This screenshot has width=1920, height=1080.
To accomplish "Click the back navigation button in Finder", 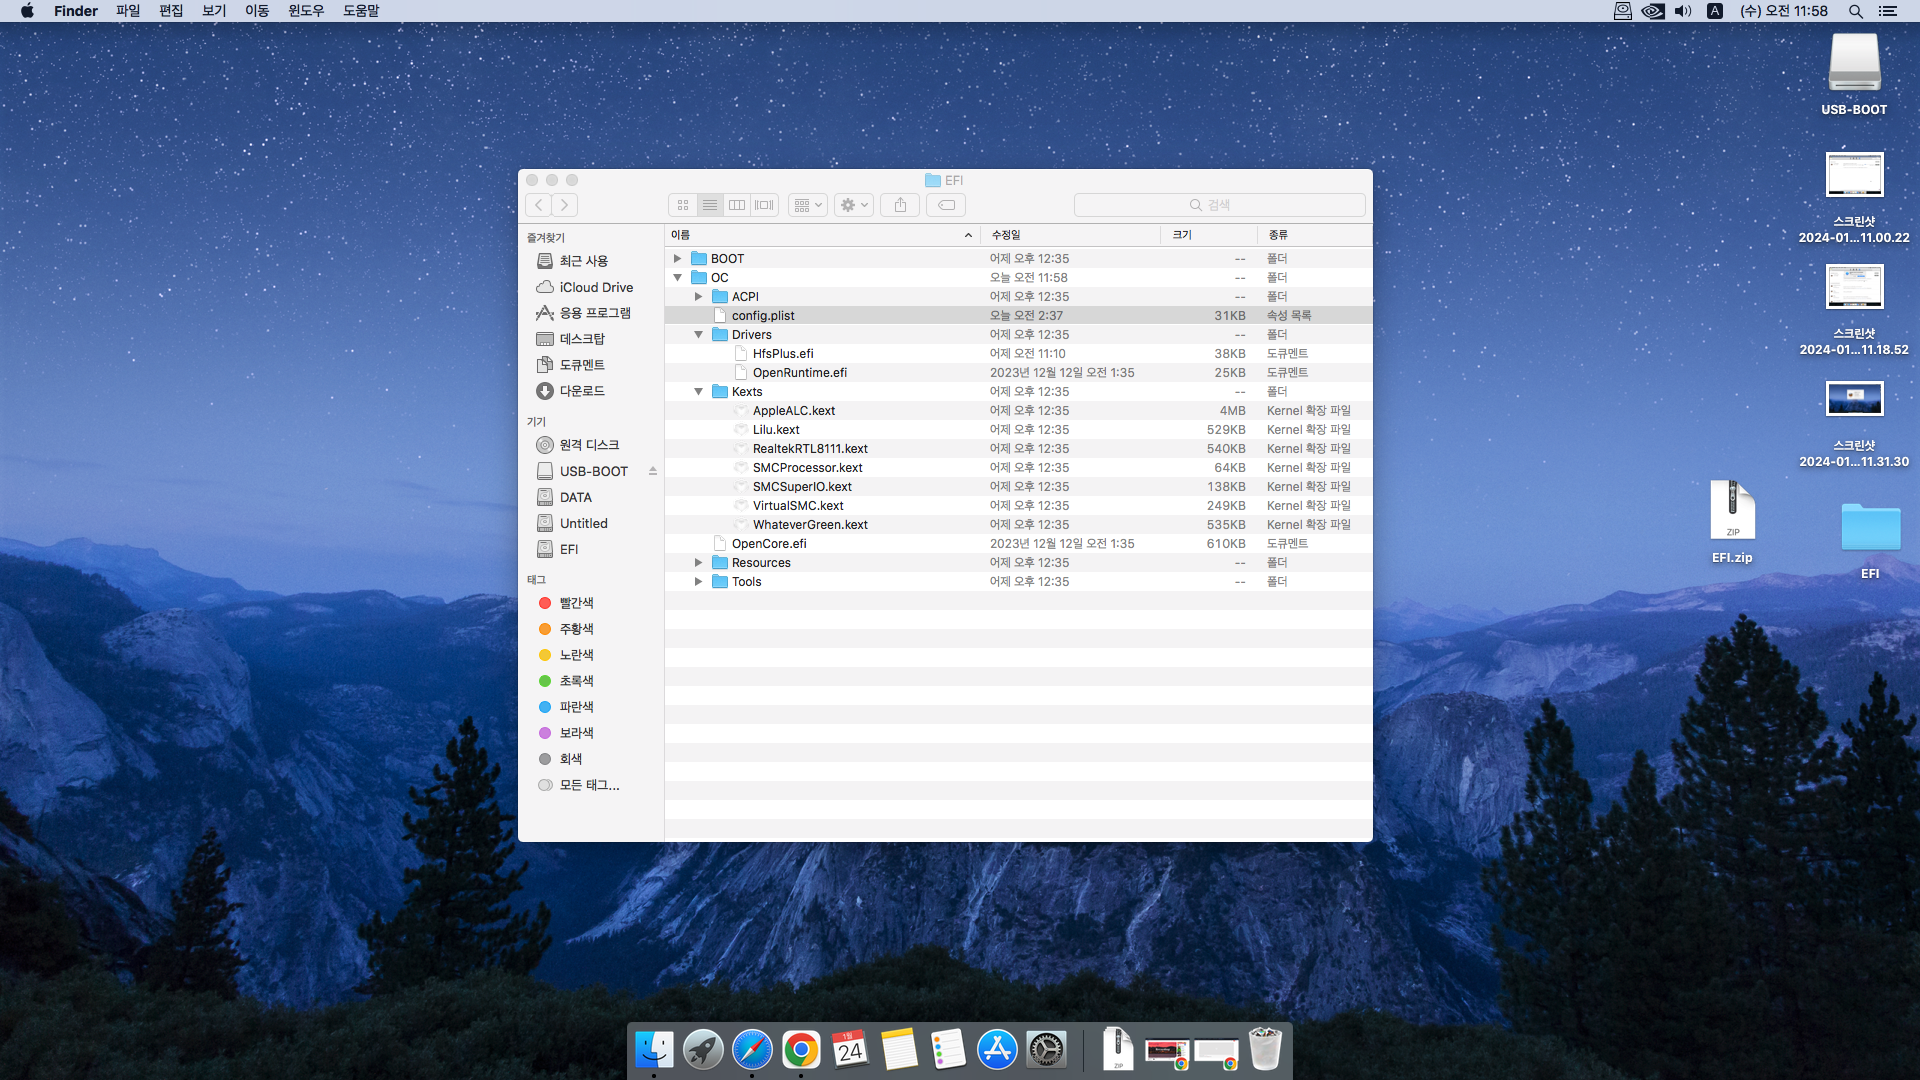I will pyautogui.click(x=539, y=204).
